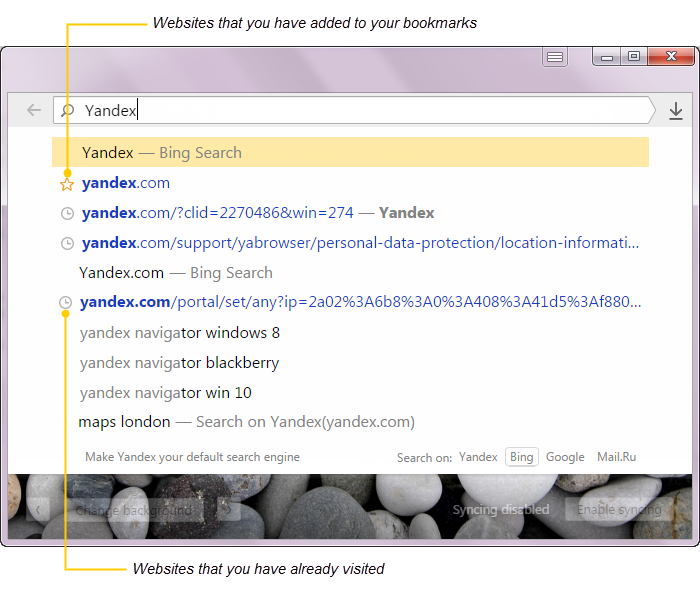Click the bookmark star next to yandex.com
700x600 pixels.
67,184
